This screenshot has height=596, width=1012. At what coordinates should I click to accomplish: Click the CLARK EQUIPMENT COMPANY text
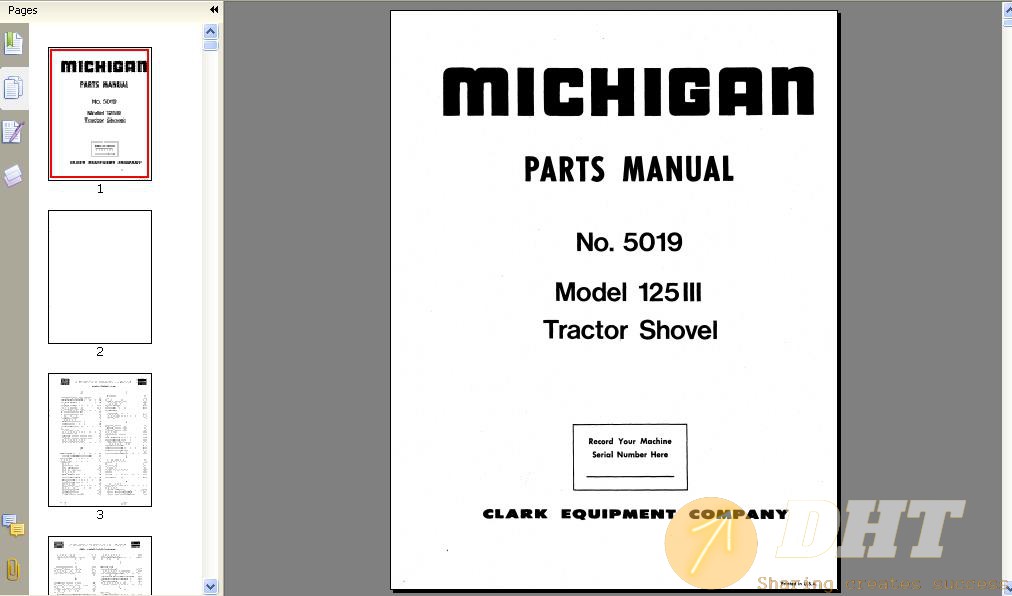click(x=636, y=514)
